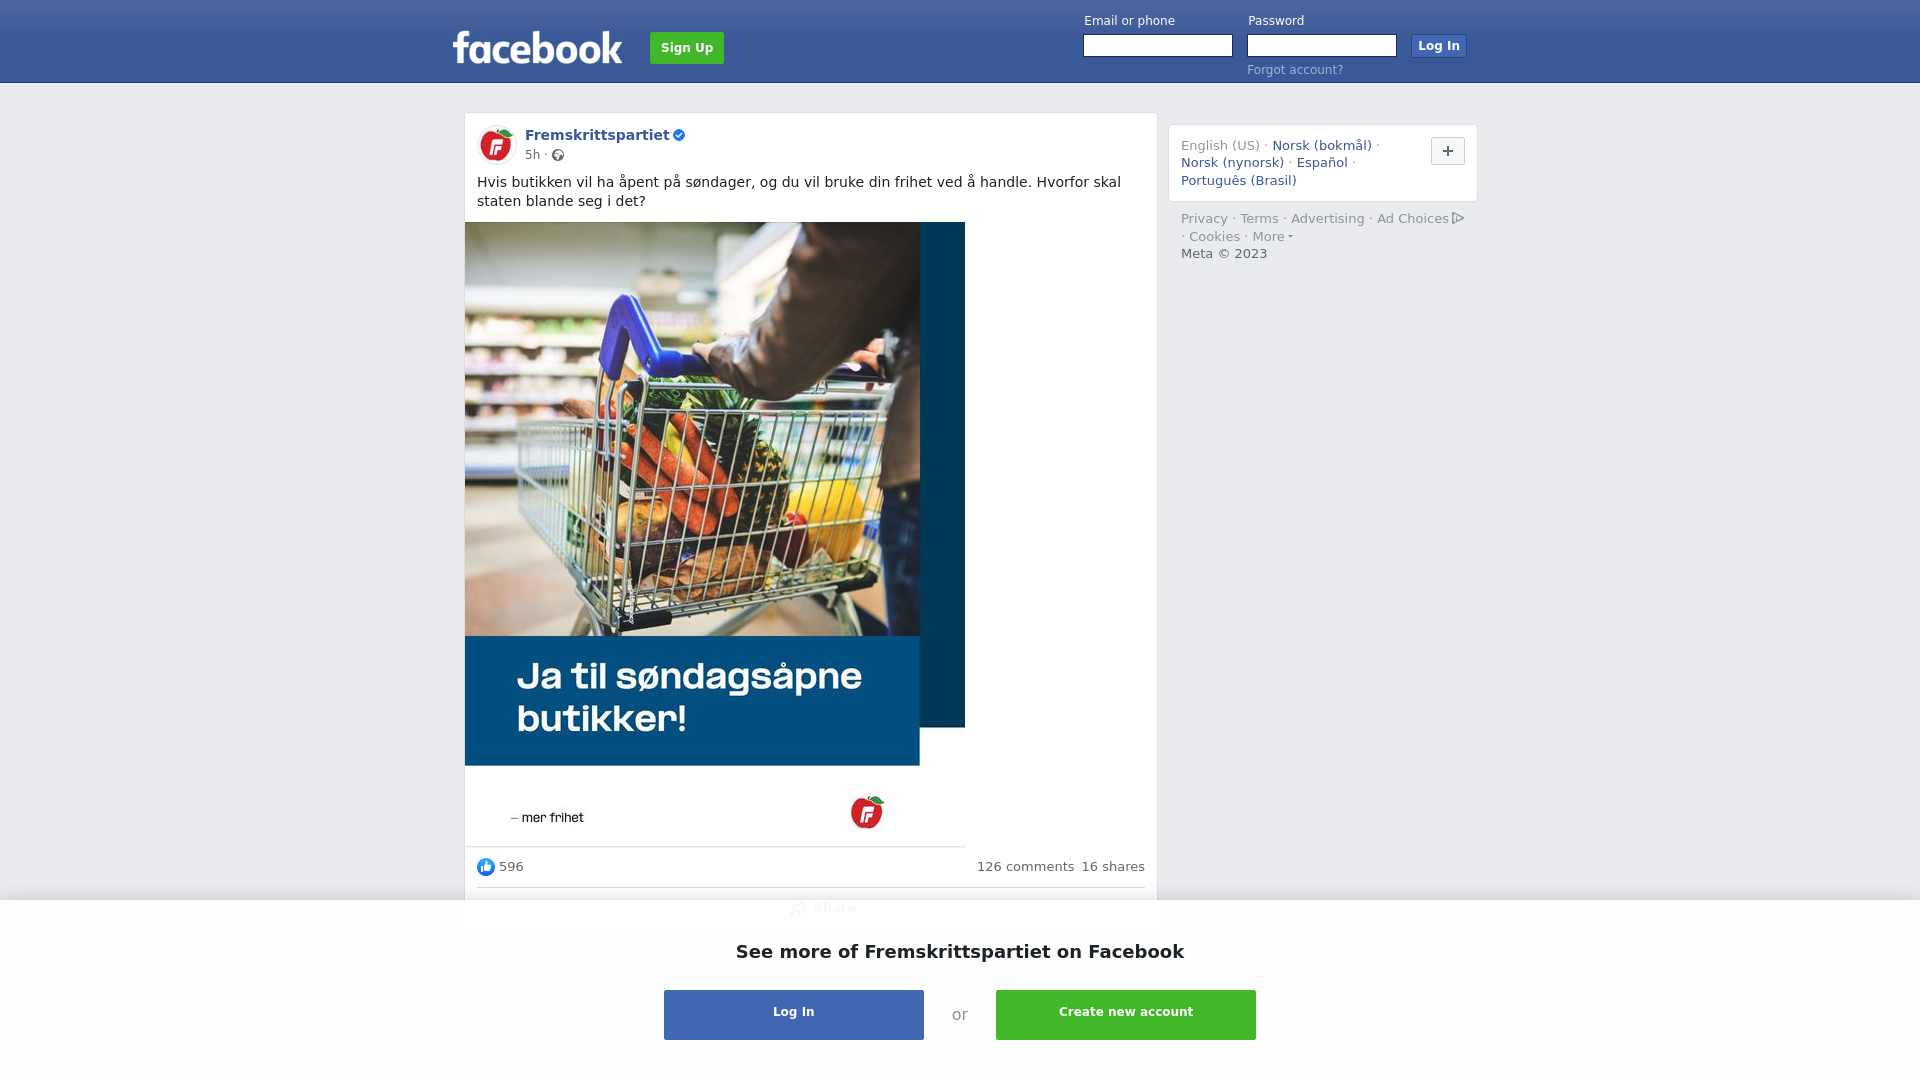1920x1080 pixels.
Task: Click the green Sign Up button
Action: pos(687,48)
